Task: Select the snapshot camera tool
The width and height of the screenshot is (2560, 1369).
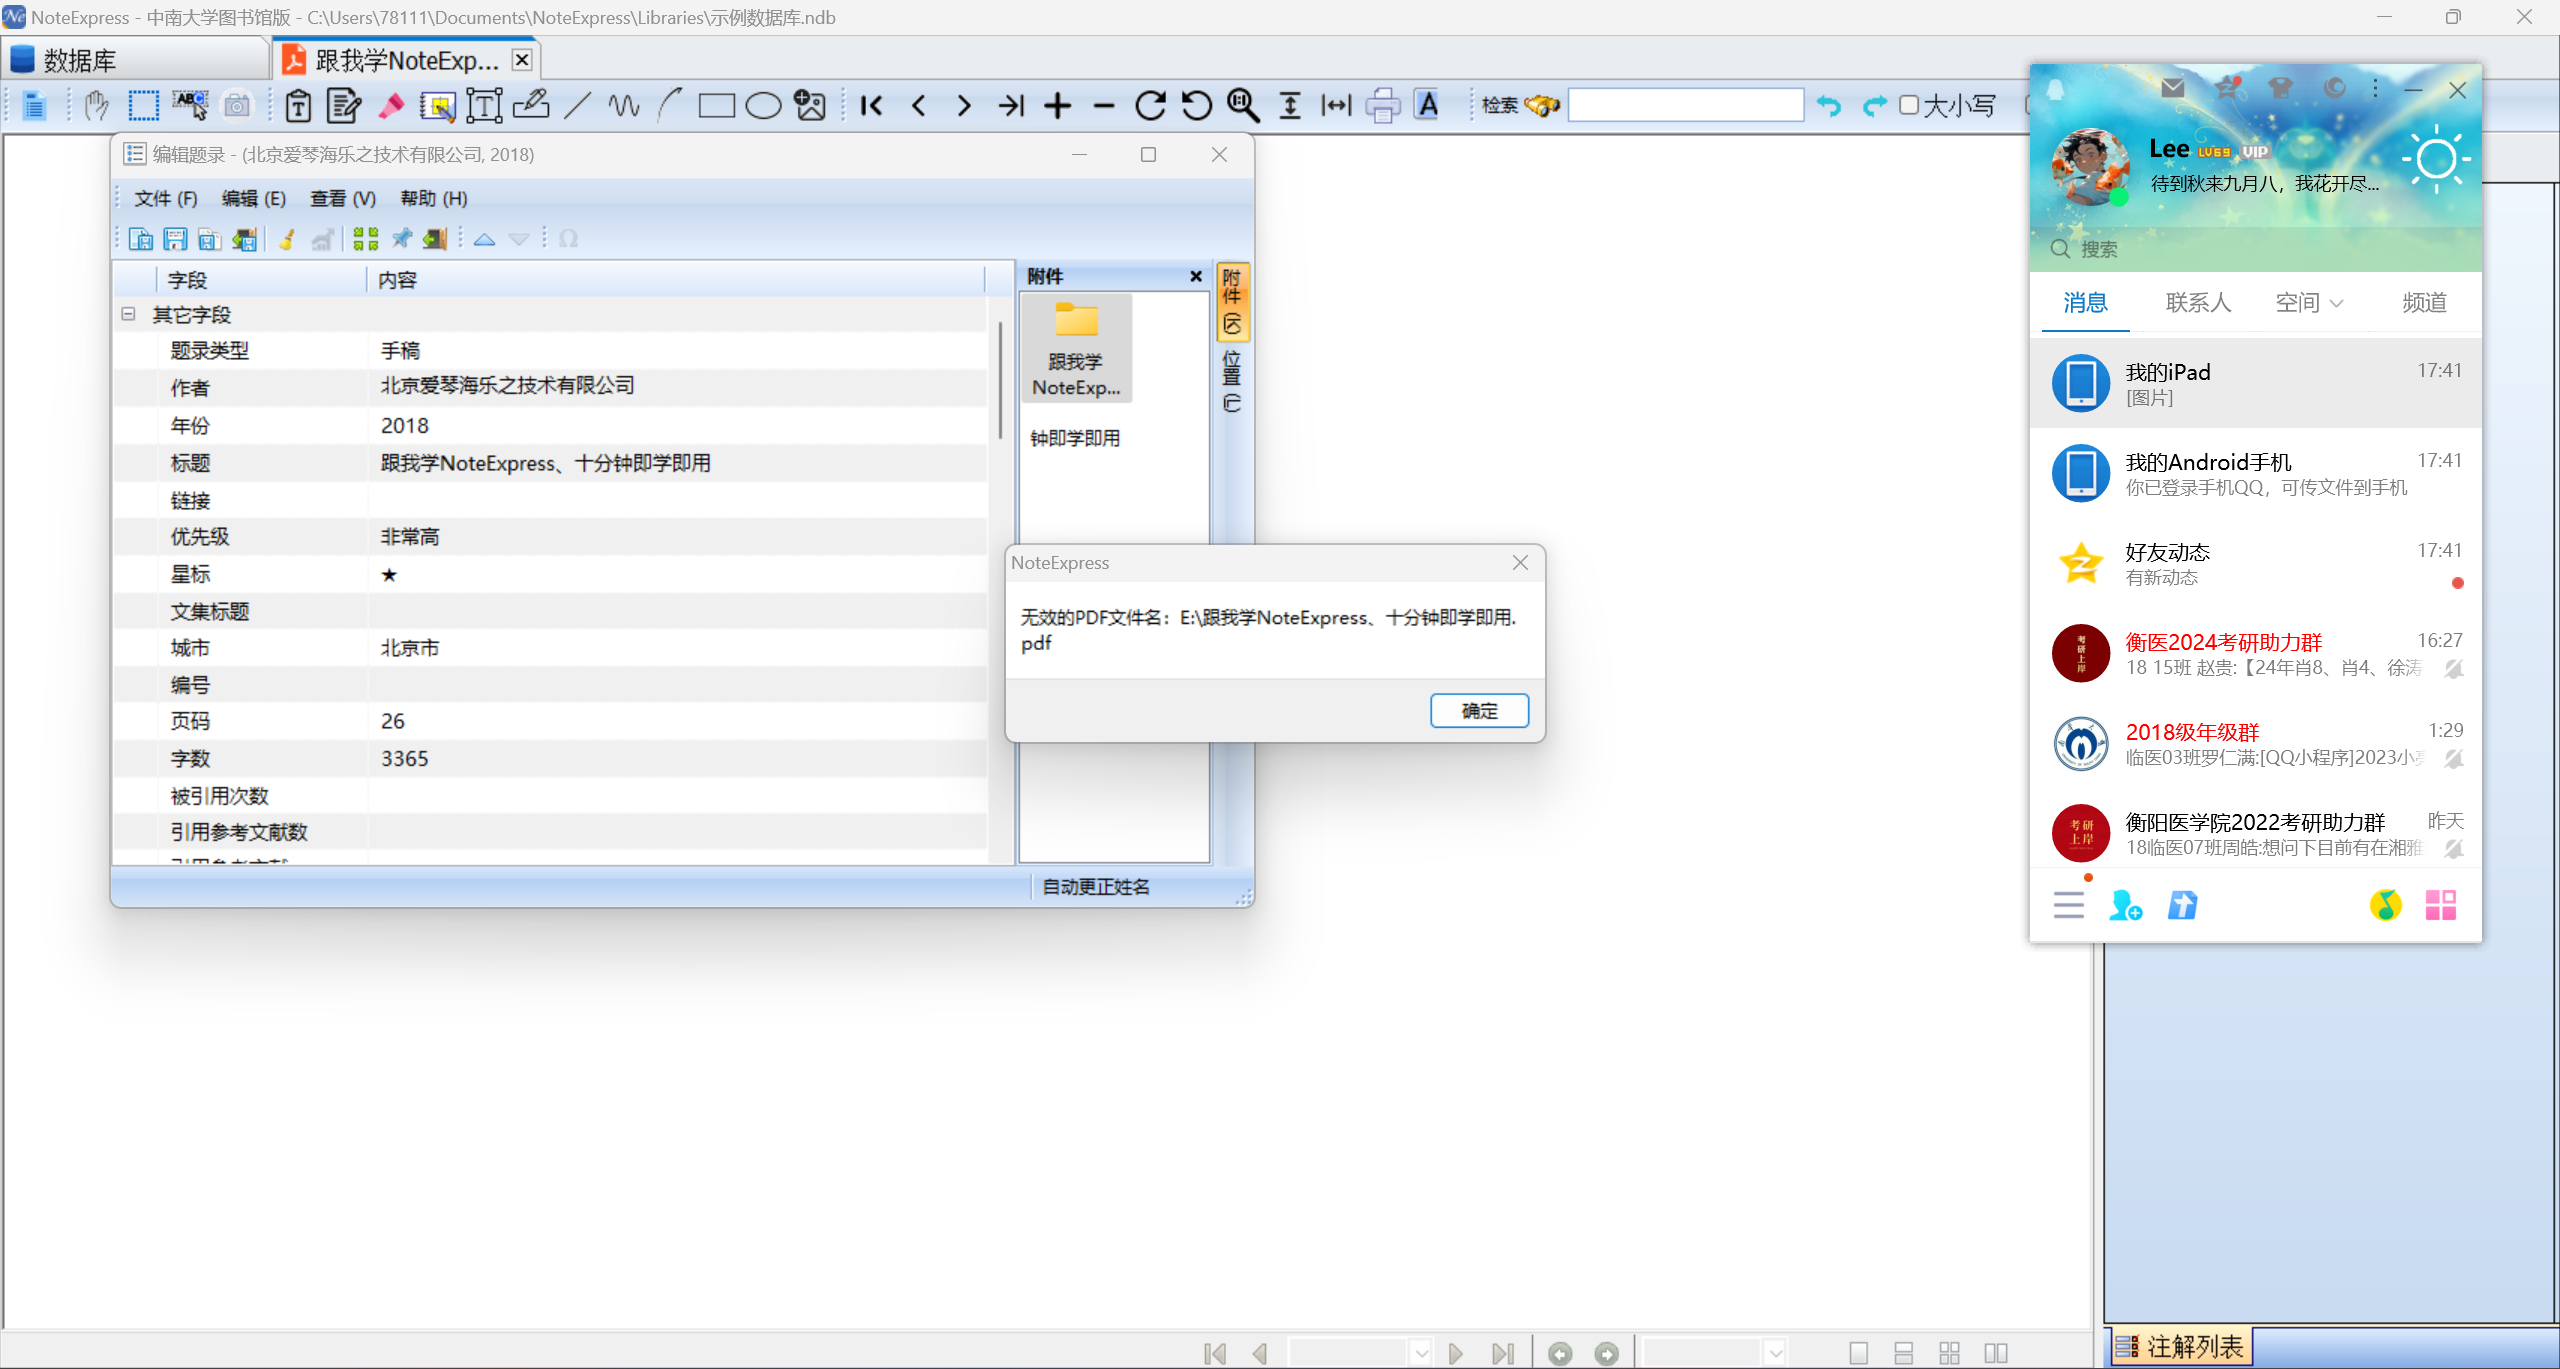Action: coord(237,105)
